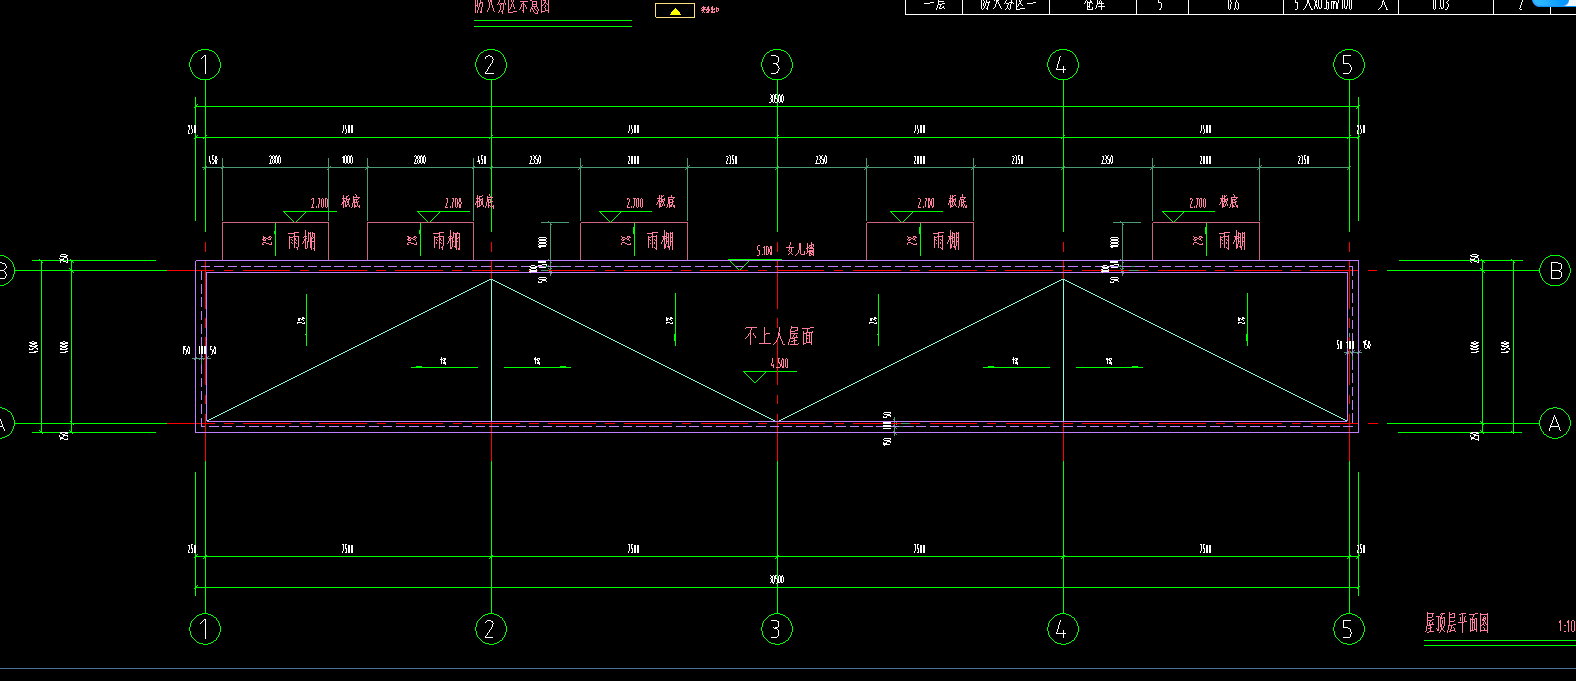Click the 防火分区示意图 title text

point(512,6)
